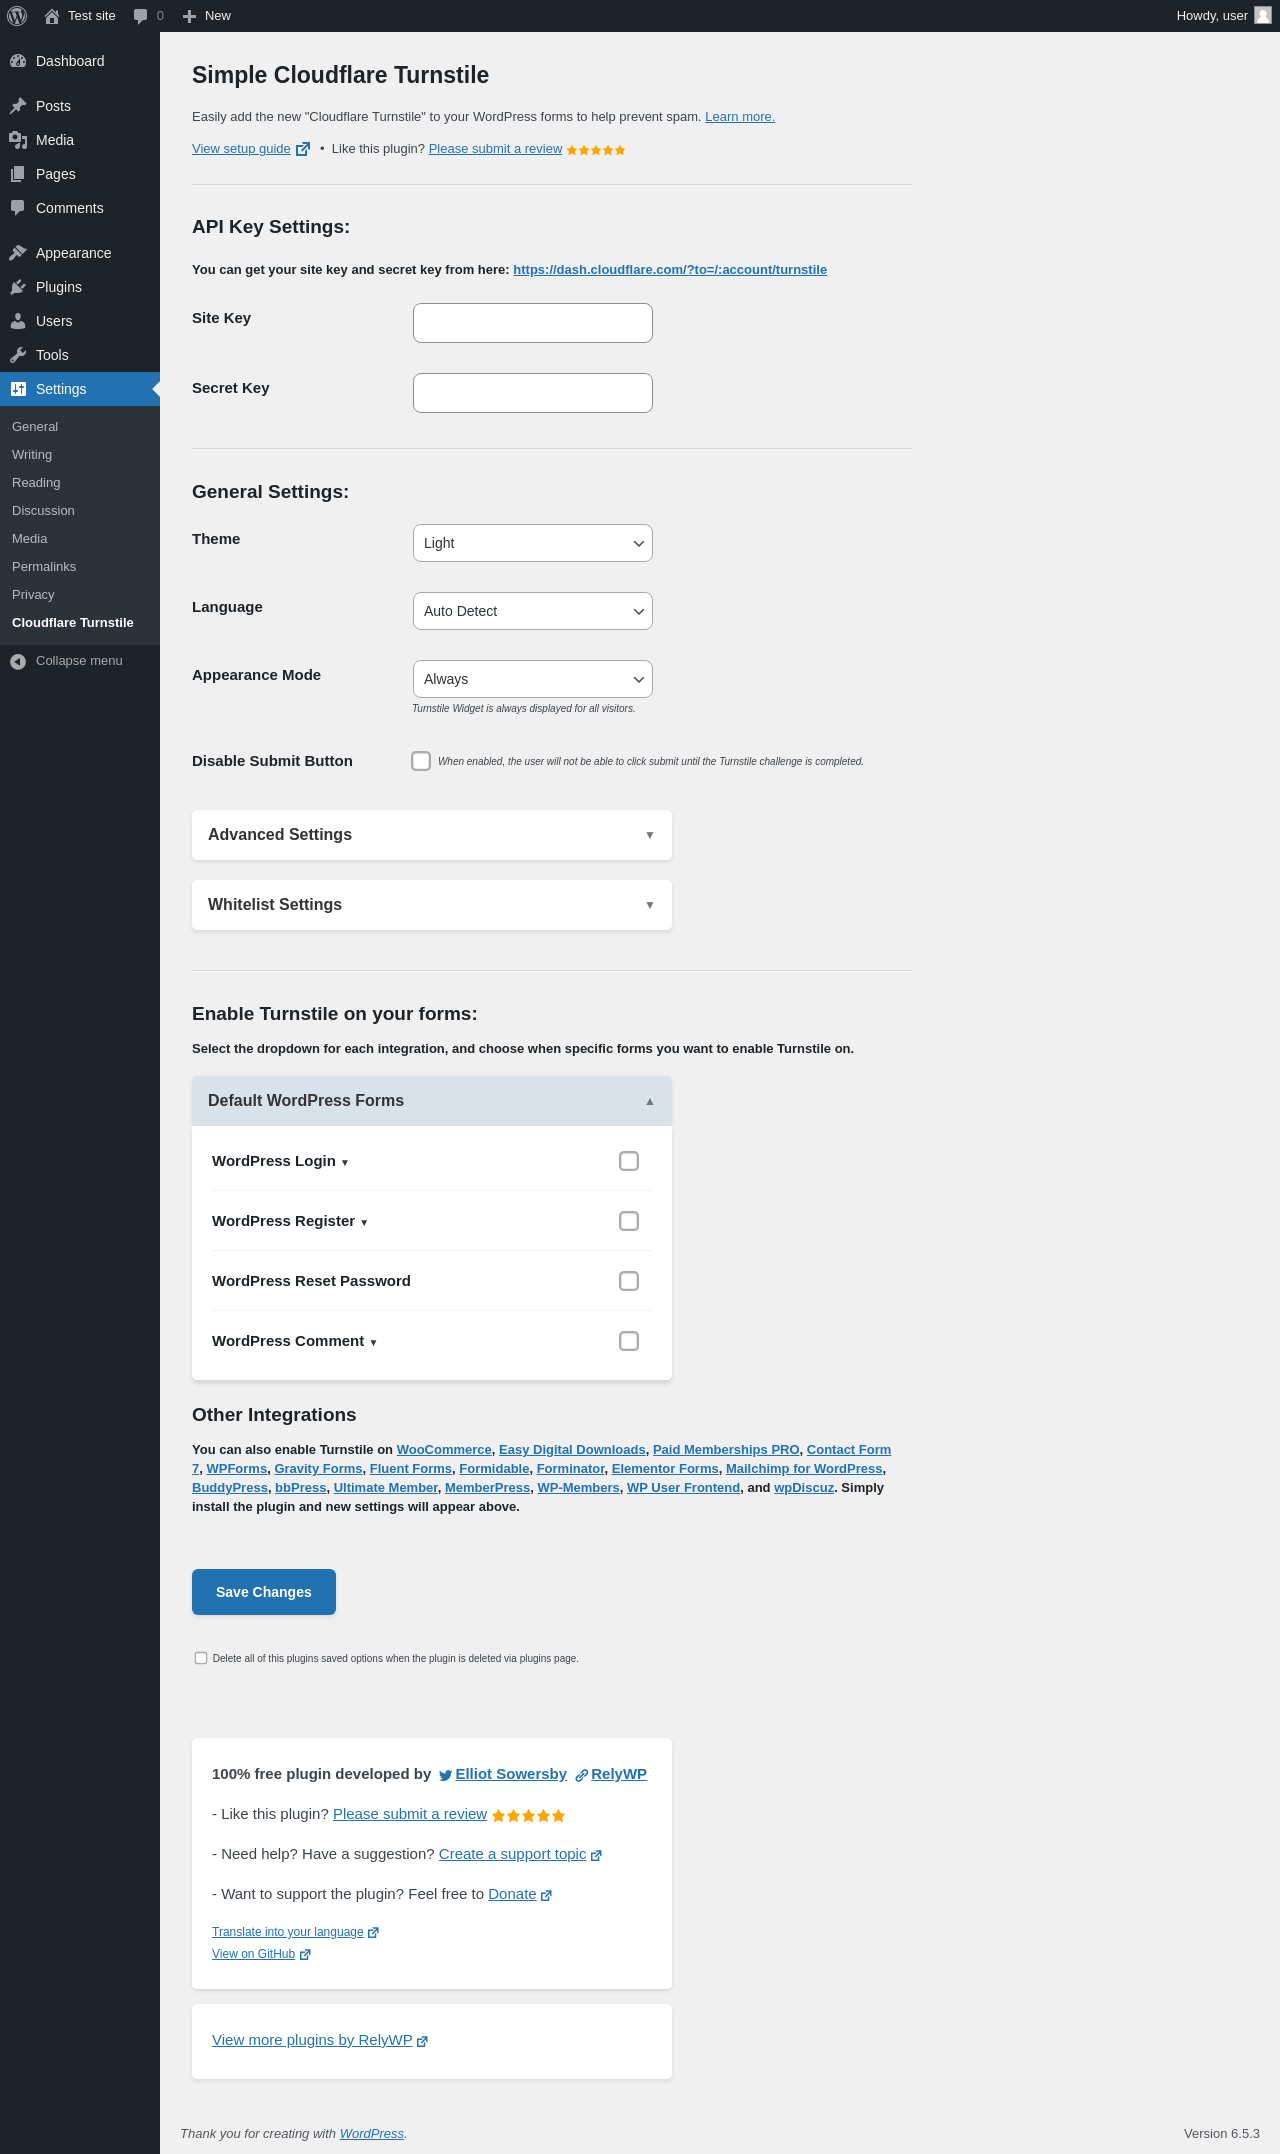Enable the Disable Submit Button checkbox
The image size is (1280, 2154).
[421, 761]
